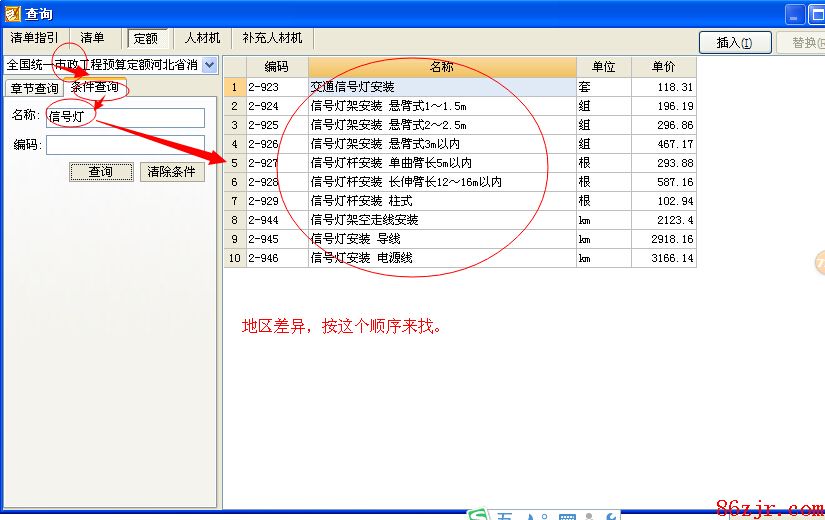The width and height of the screenshot is (825, 520).
Task: Open the 清单 tab
Action: [92, 38]
